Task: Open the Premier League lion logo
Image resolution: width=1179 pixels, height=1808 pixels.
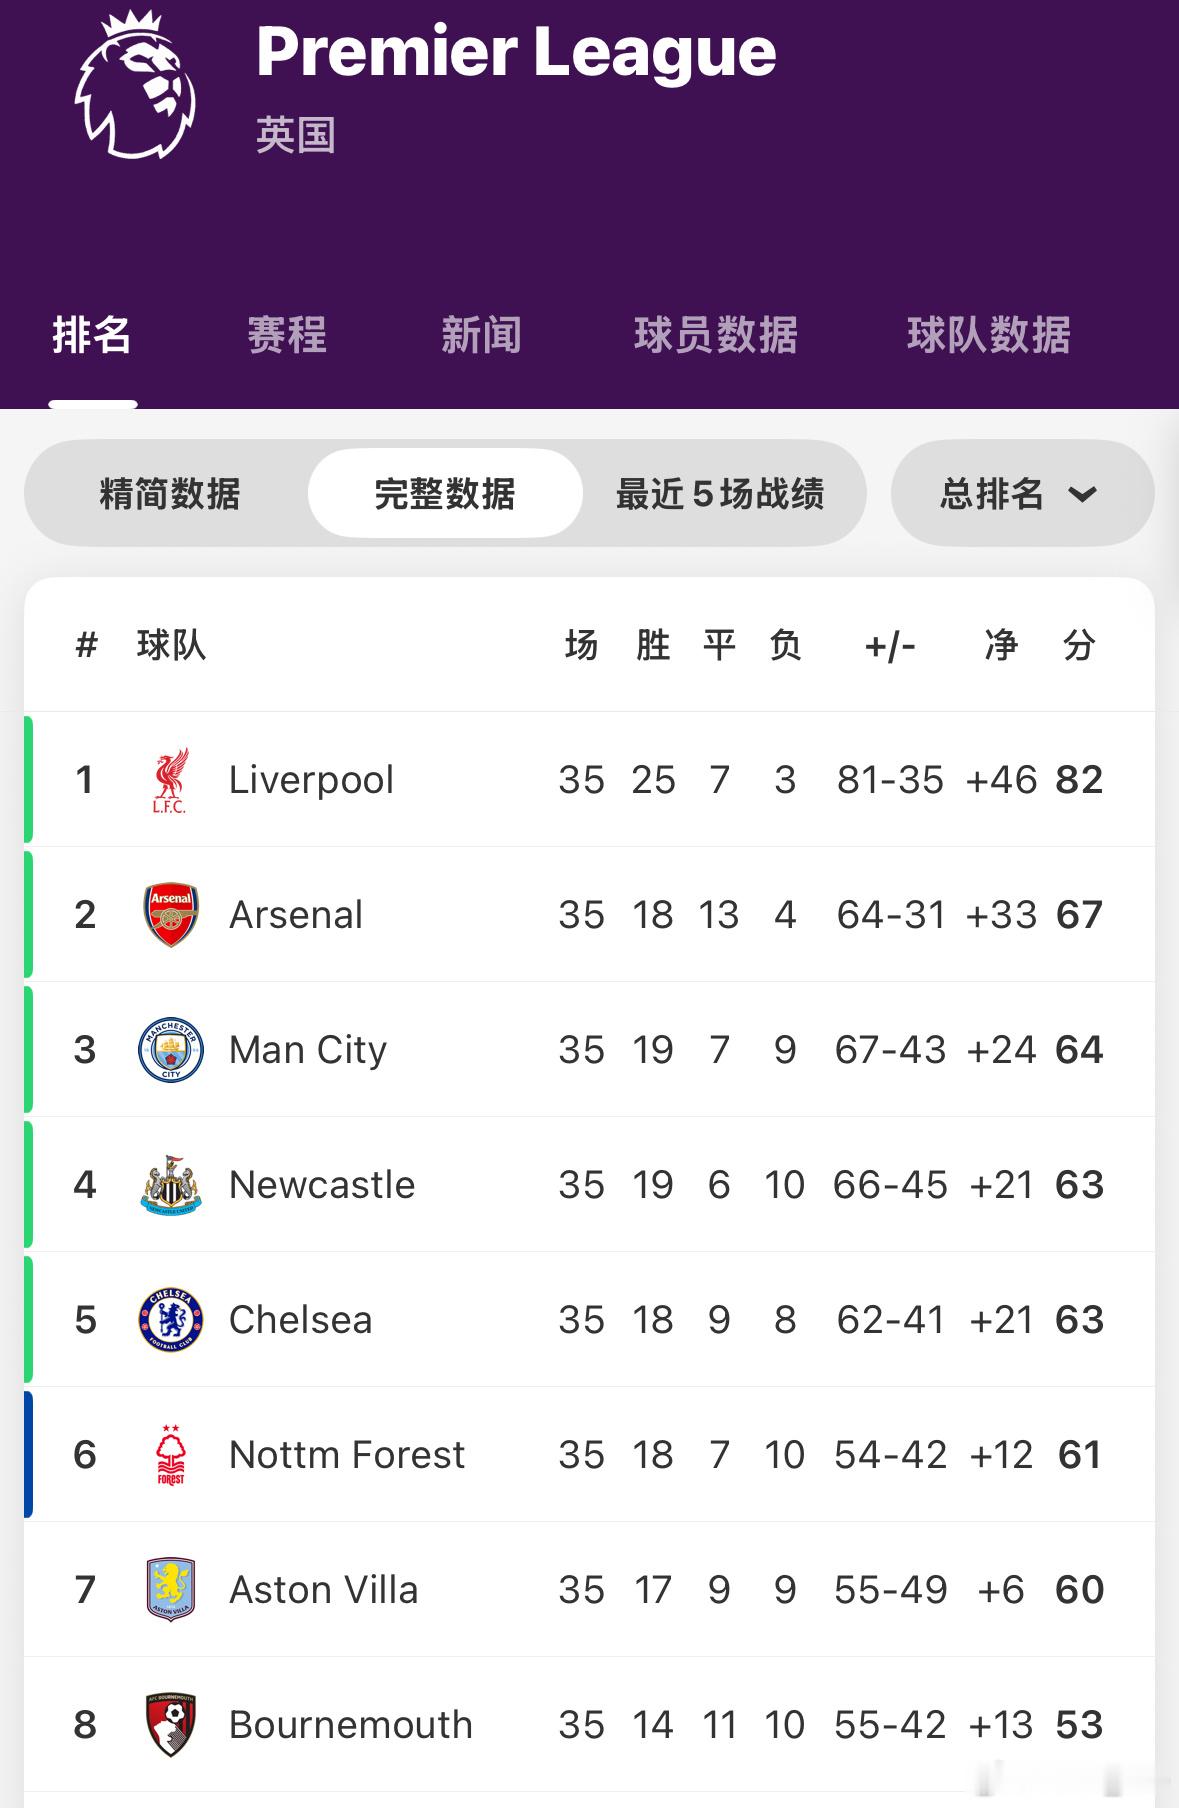Action: (135, 85)
